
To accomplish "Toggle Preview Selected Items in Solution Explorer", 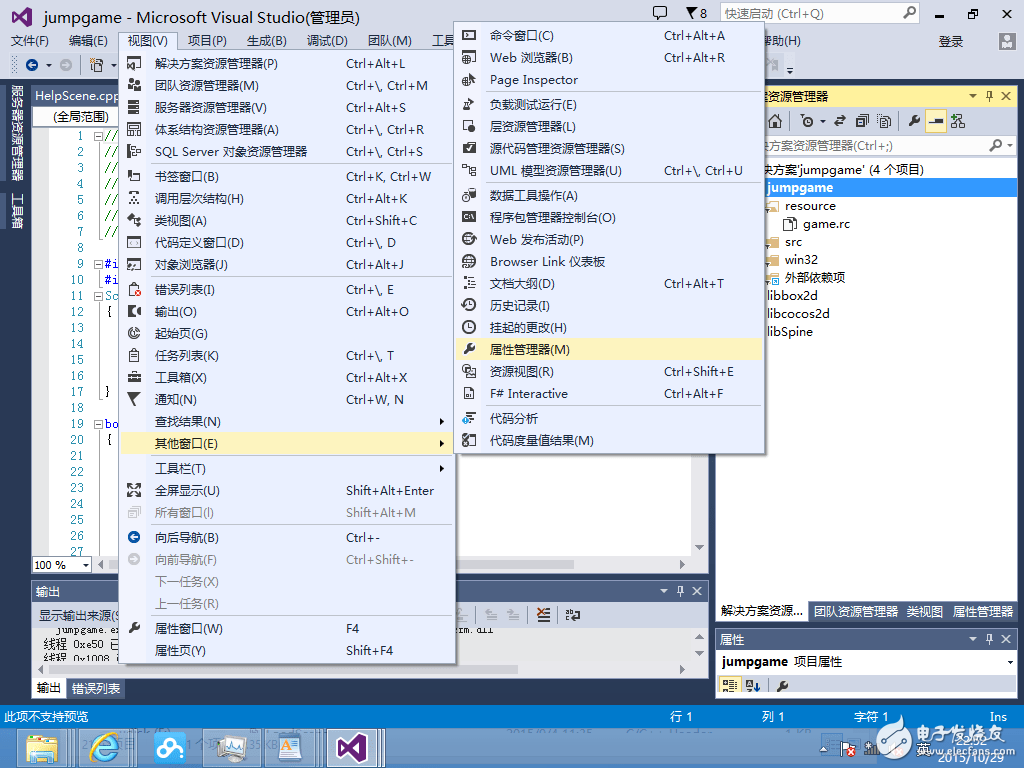I will point(937,120).
